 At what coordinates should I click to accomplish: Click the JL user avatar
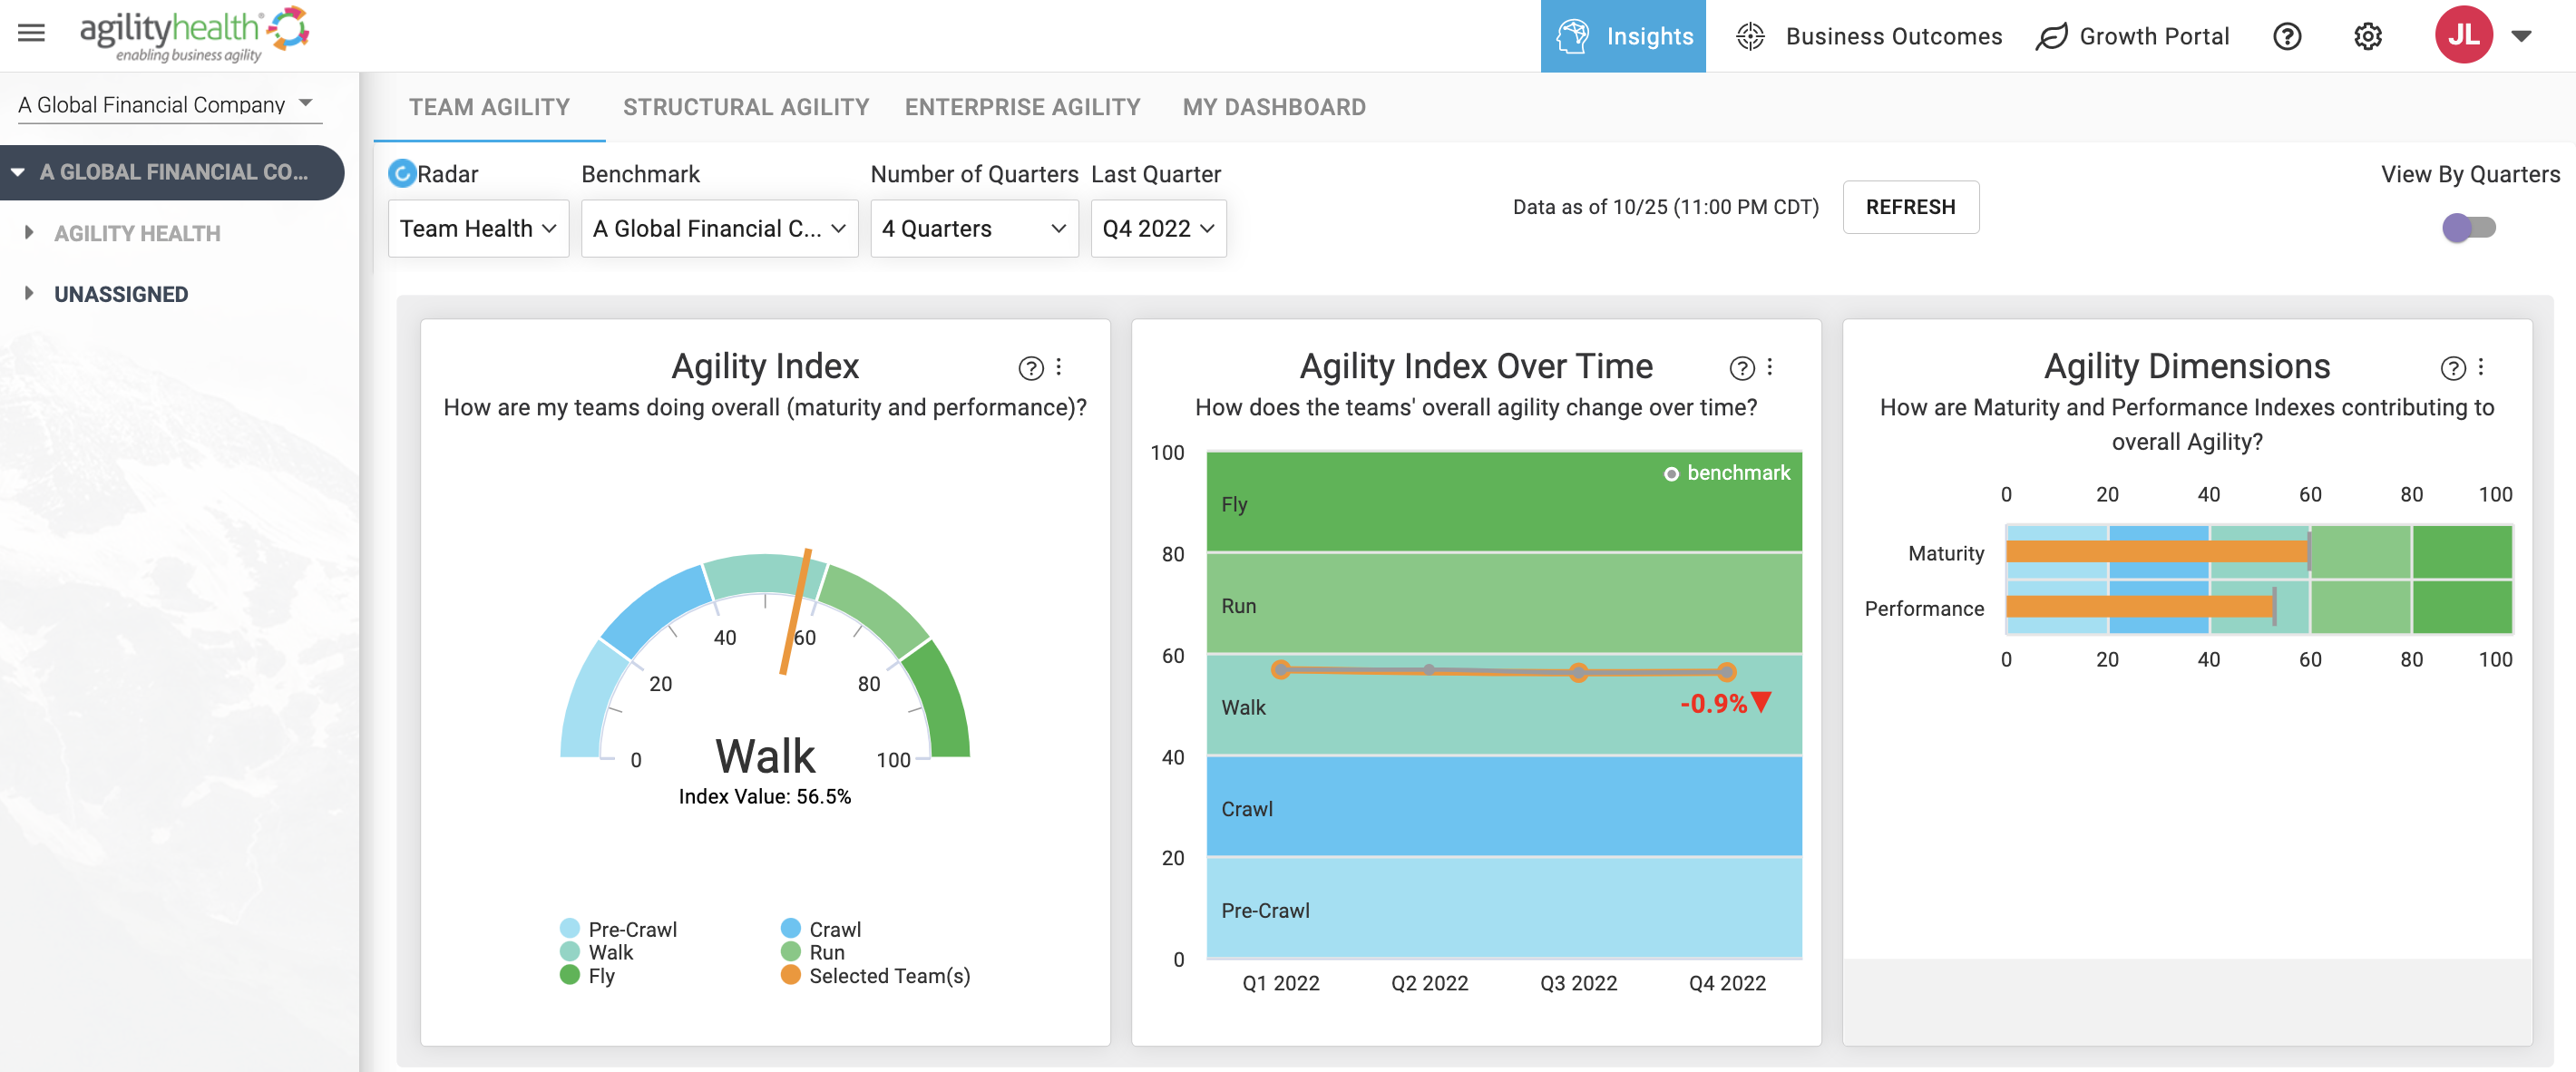point(2463,35)
